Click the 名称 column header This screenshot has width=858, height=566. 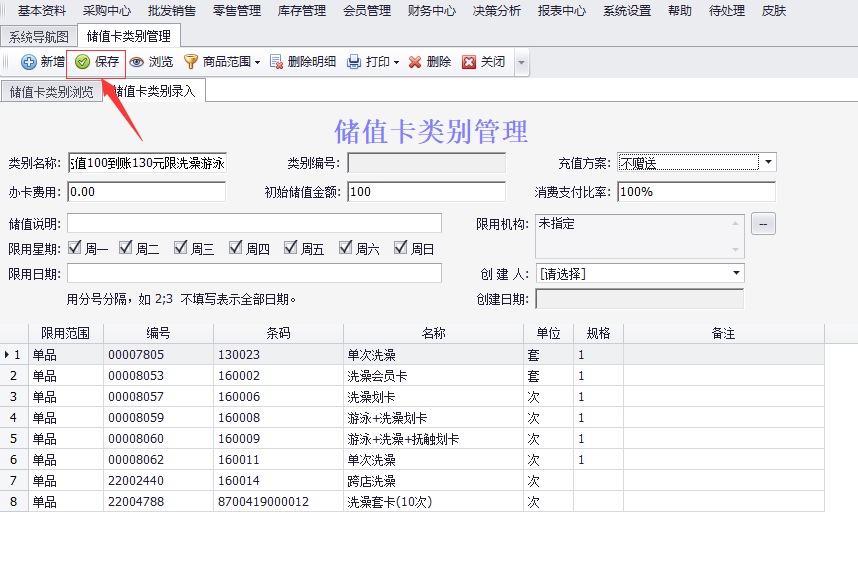click(433, 333)
